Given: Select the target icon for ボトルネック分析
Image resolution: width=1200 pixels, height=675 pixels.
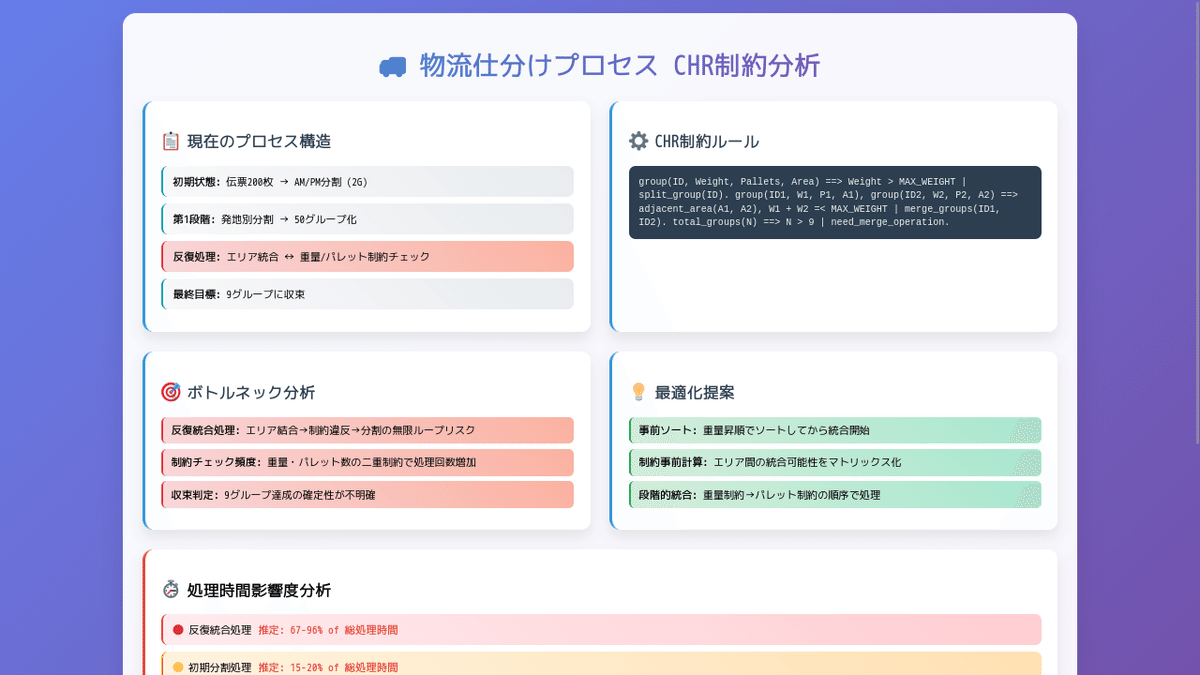Looking at the screenshot, I should [171, 392].
